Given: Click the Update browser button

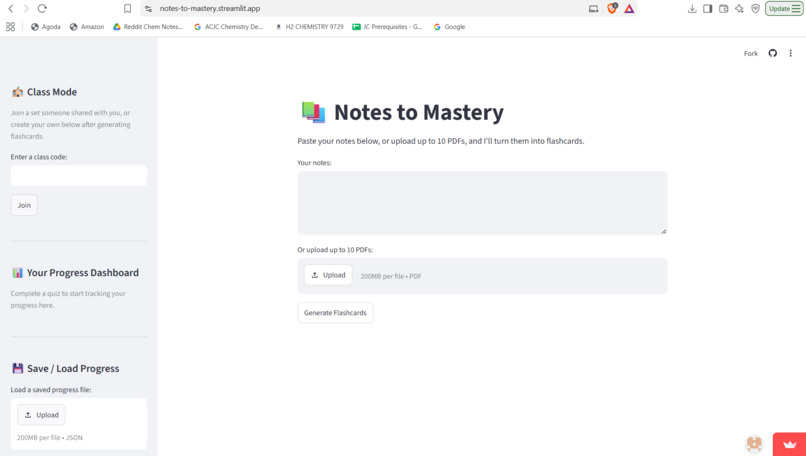Looking at the screenshot, I should pos(784,8).
